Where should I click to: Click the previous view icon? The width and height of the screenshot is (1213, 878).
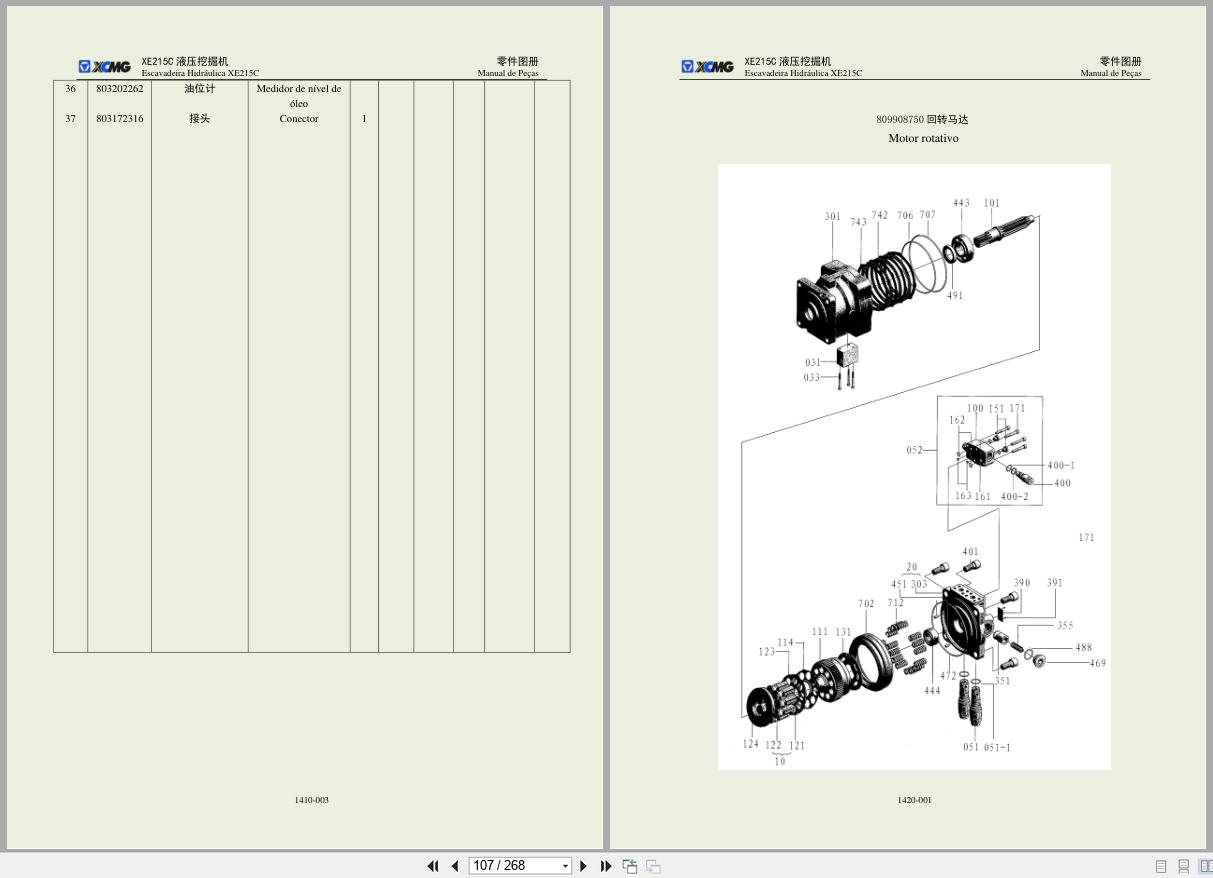[630, 866]
